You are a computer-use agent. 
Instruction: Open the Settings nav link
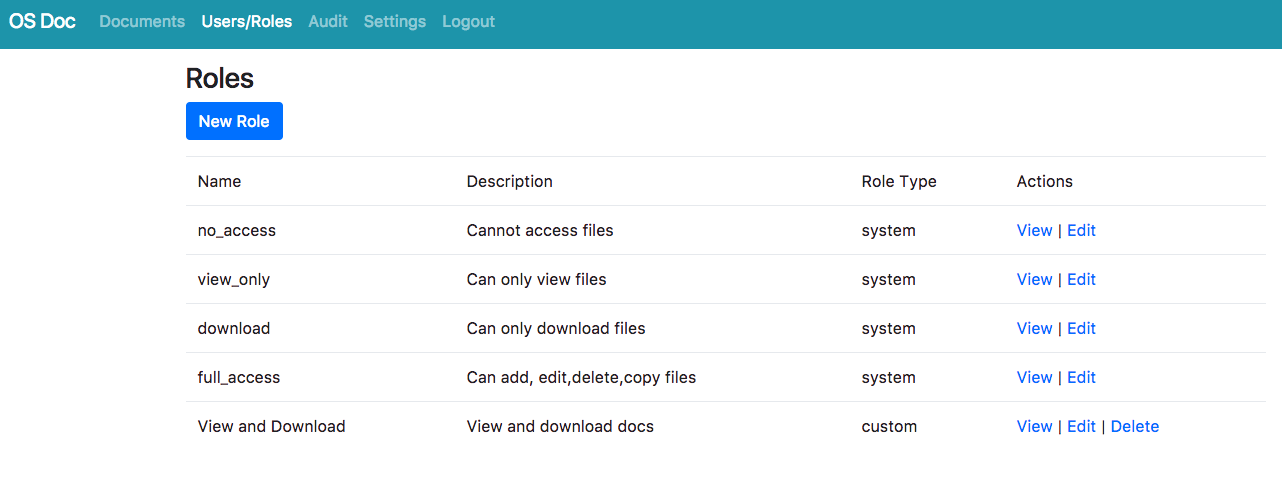[395, 21]
